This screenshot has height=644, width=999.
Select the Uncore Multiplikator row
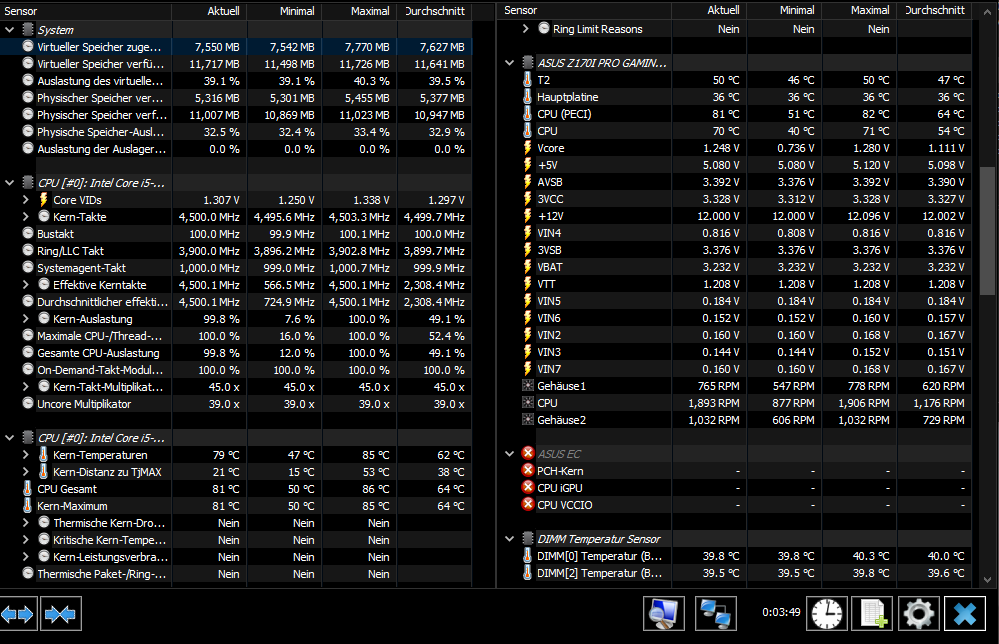click(236, 404)
